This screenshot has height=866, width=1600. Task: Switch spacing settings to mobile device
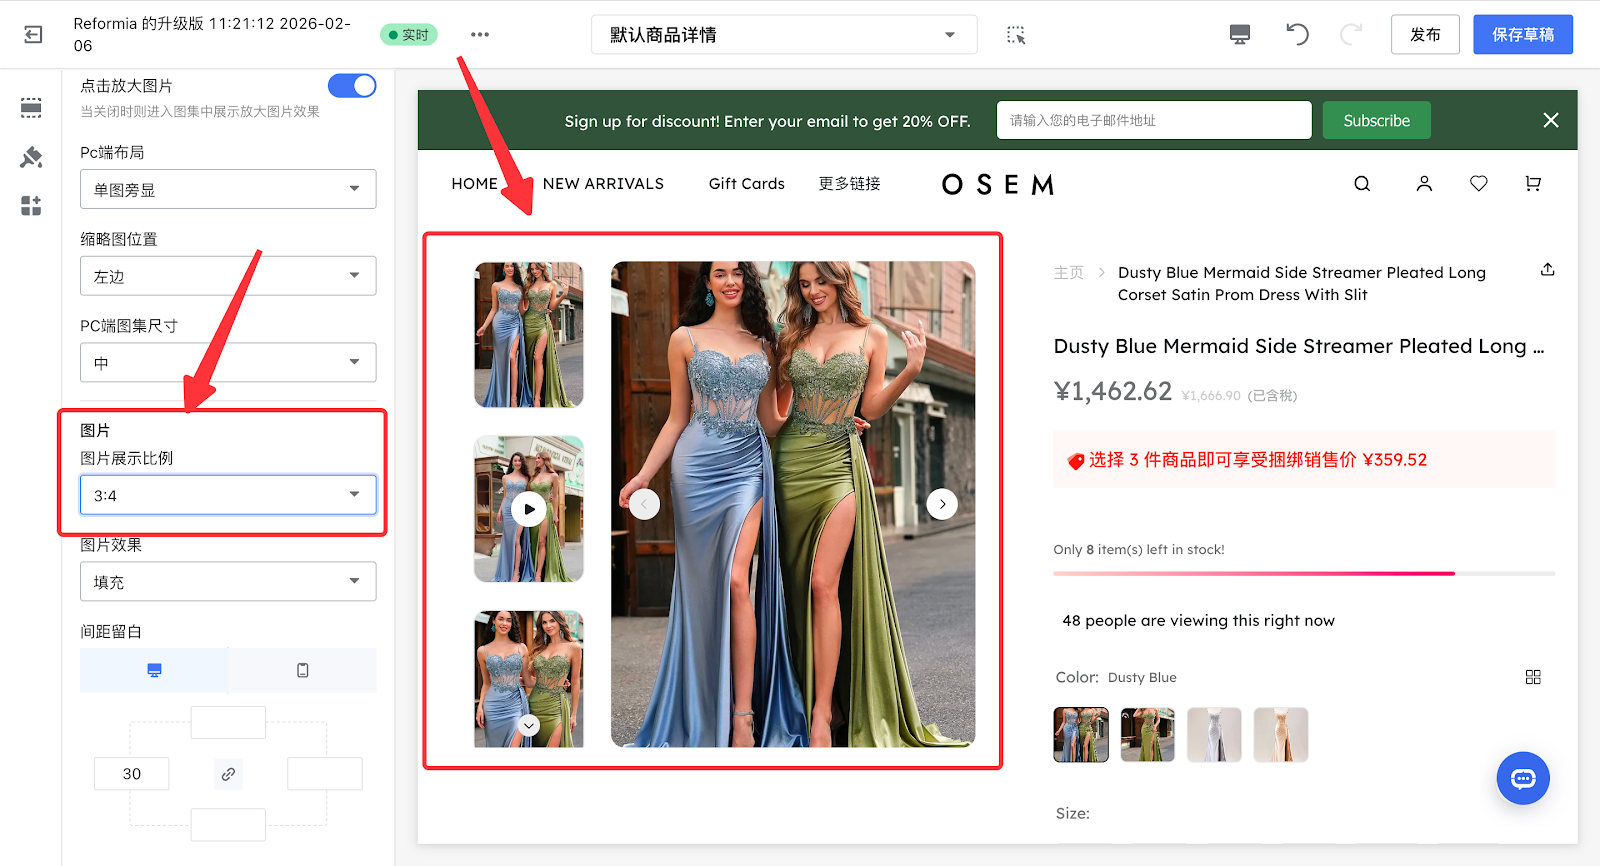pos(302,670)
